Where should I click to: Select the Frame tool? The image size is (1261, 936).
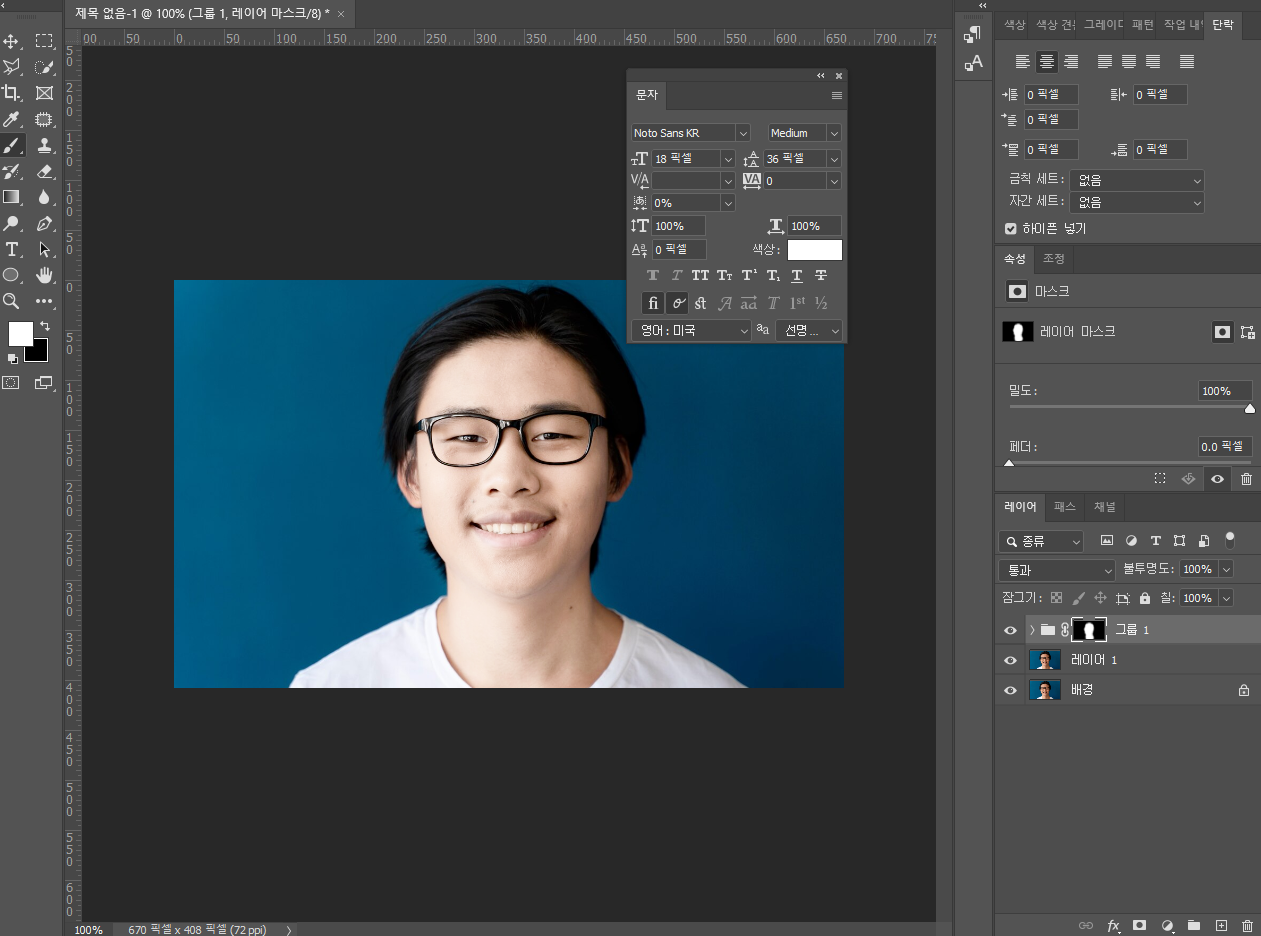[44, 93]
